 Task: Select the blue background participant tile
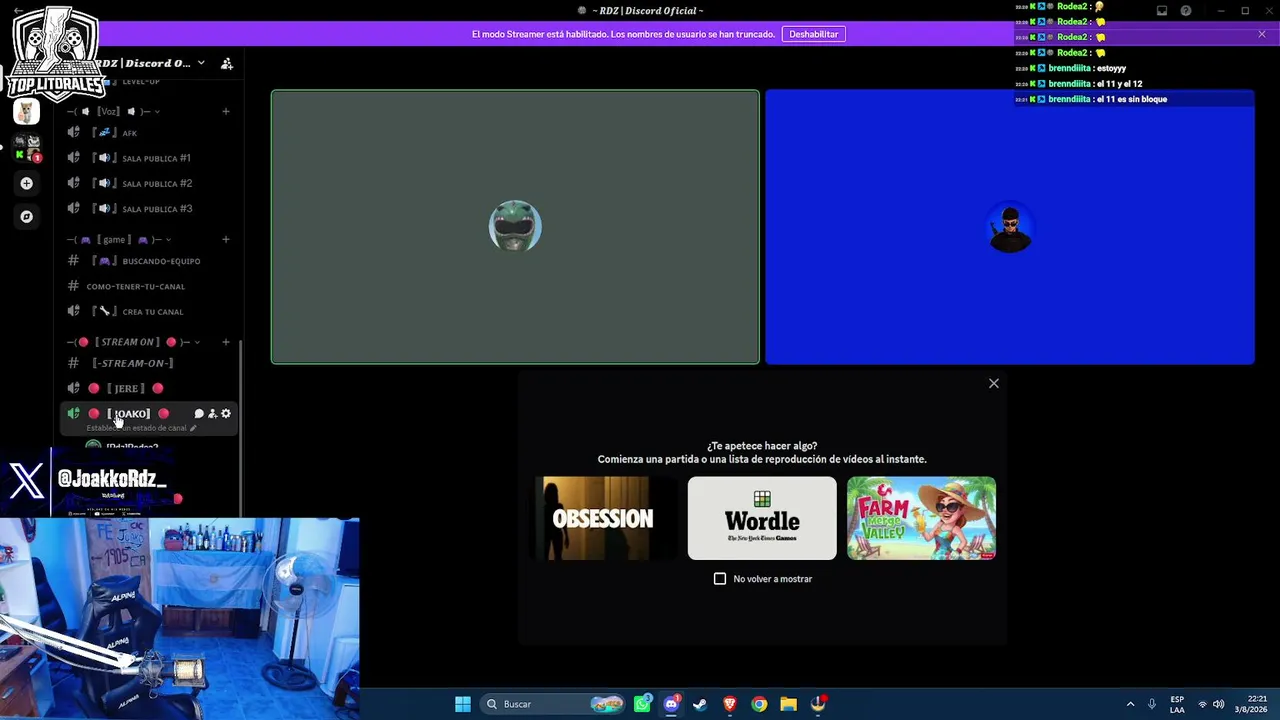1010,227
